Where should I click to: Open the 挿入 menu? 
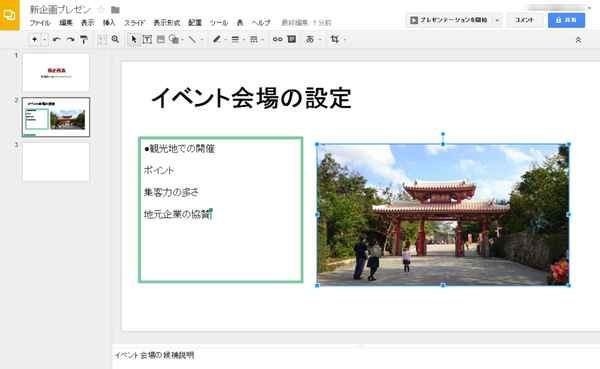pyautogui.click(x=109, y=23)
